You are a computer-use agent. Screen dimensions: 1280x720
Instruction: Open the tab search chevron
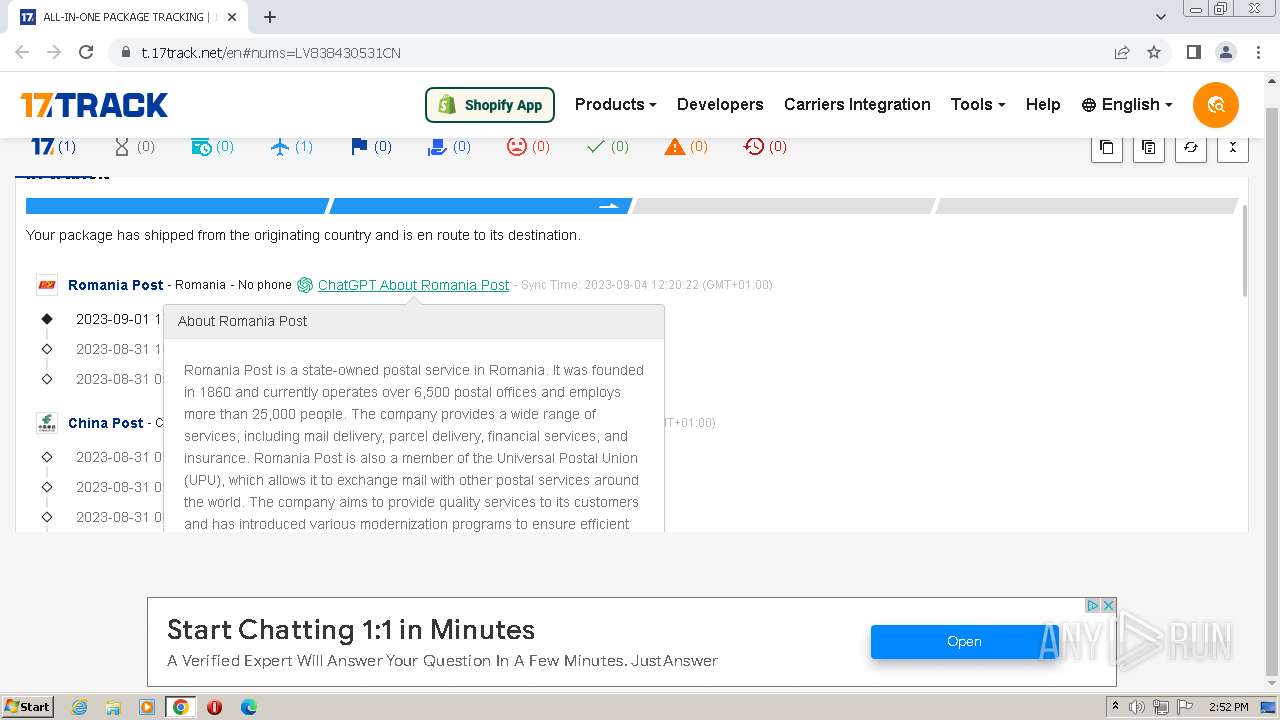(x=1161, y=17)
